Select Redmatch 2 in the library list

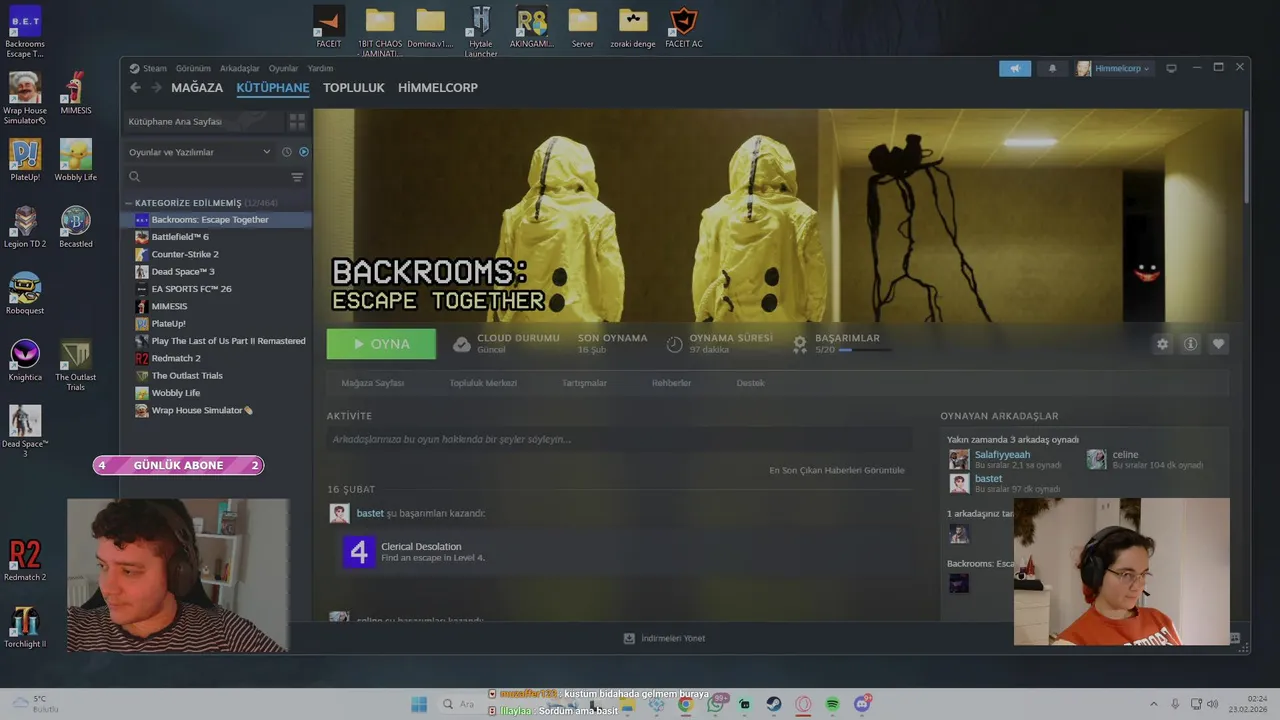(217, 358)
